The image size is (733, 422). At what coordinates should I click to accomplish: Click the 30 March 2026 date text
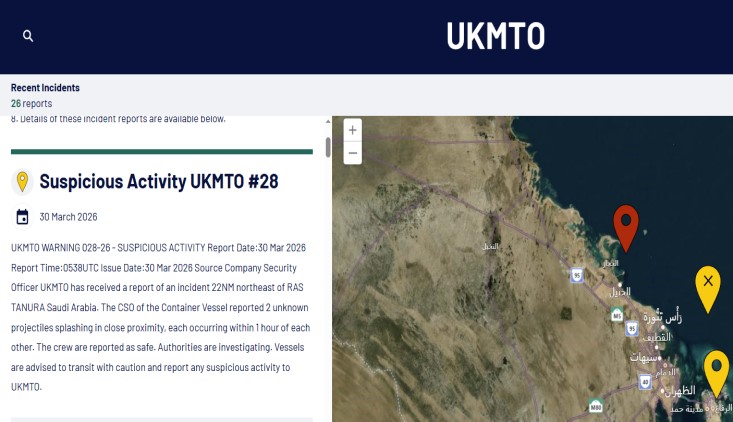coord(68,217)
